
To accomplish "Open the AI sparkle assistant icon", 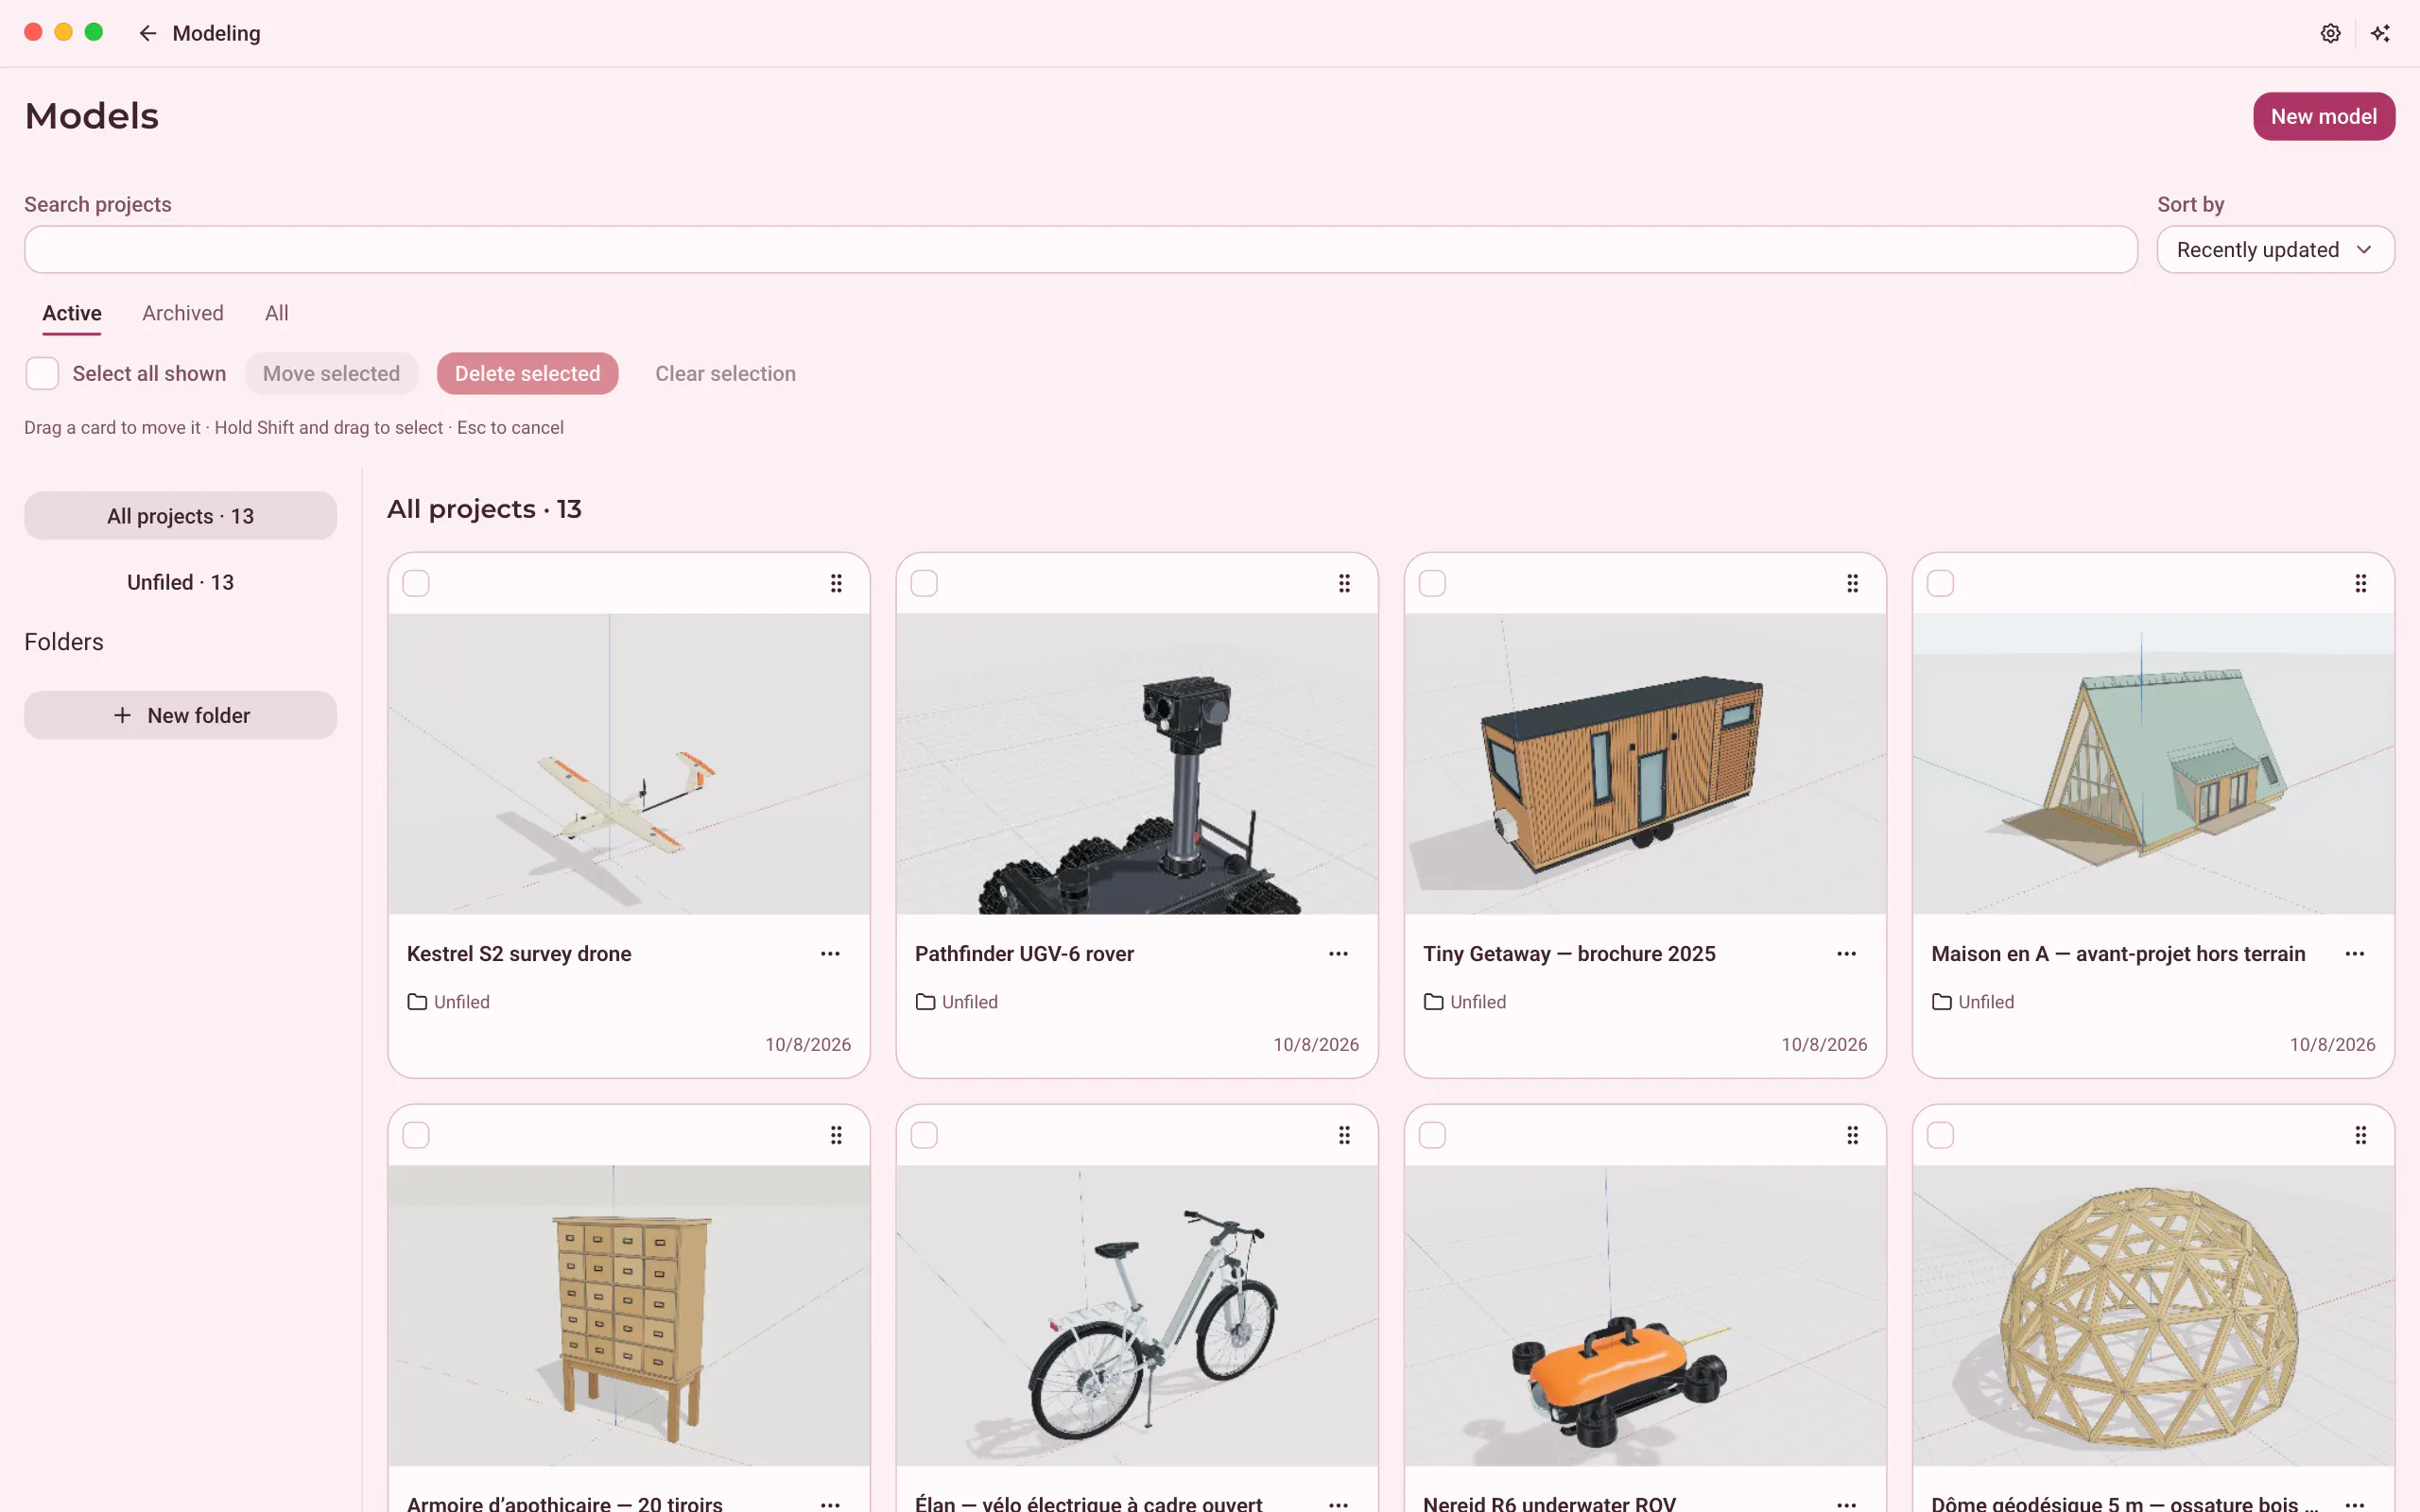I will [2380, 33].
